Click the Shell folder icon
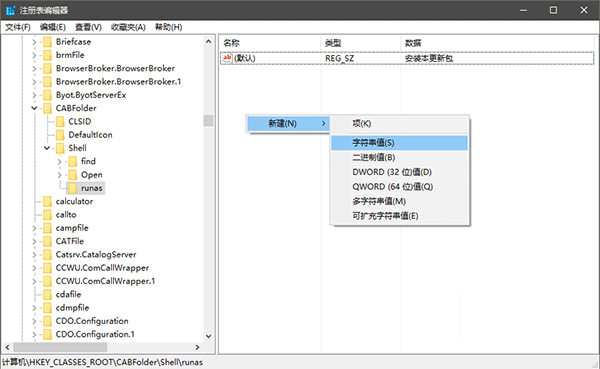This screenshot has height=369, width=600. [60, 148]
